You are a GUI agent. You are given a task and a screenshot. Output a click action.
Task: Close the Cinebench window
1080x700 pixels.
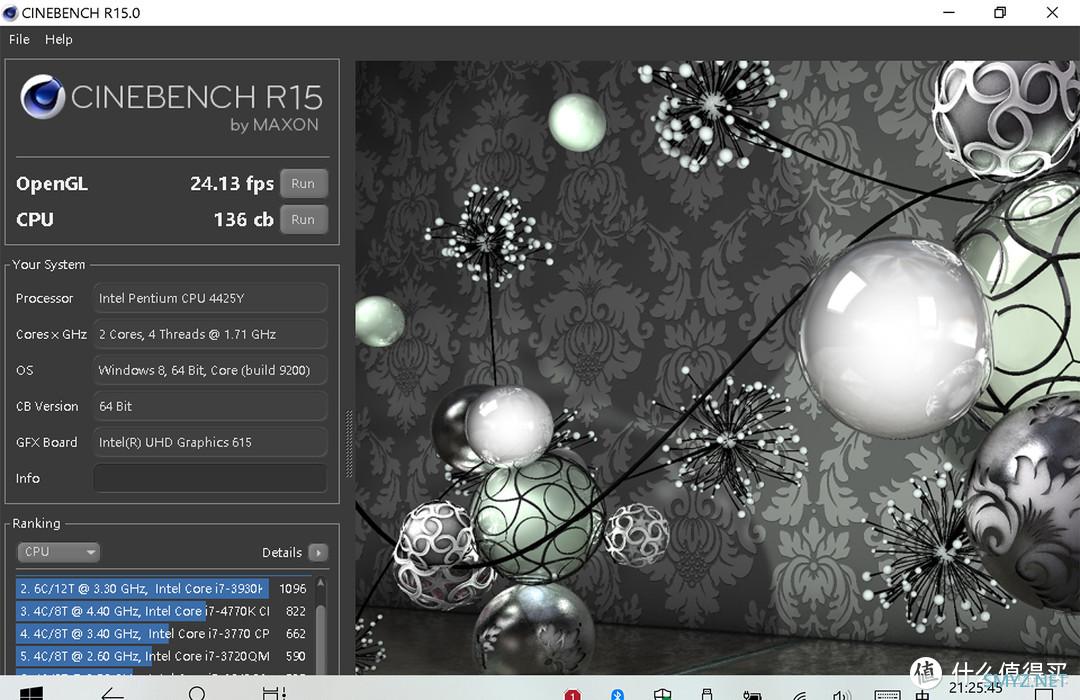(1052, 12)
